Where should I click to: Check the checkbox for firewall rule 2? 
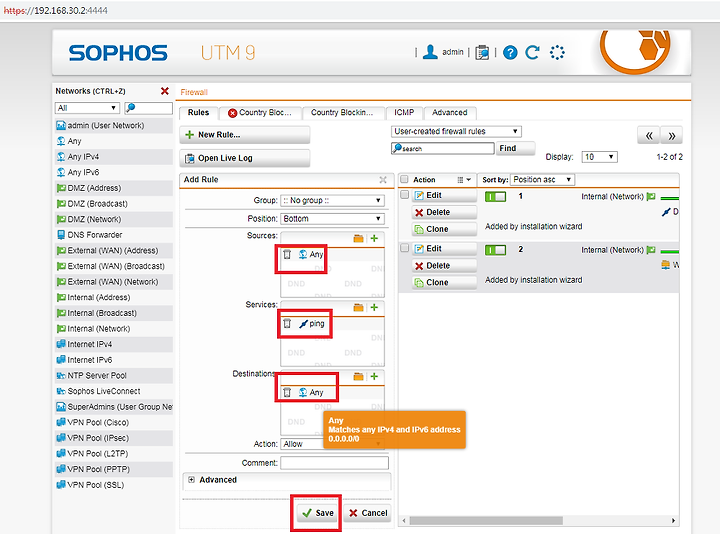(x=405, y=248)
